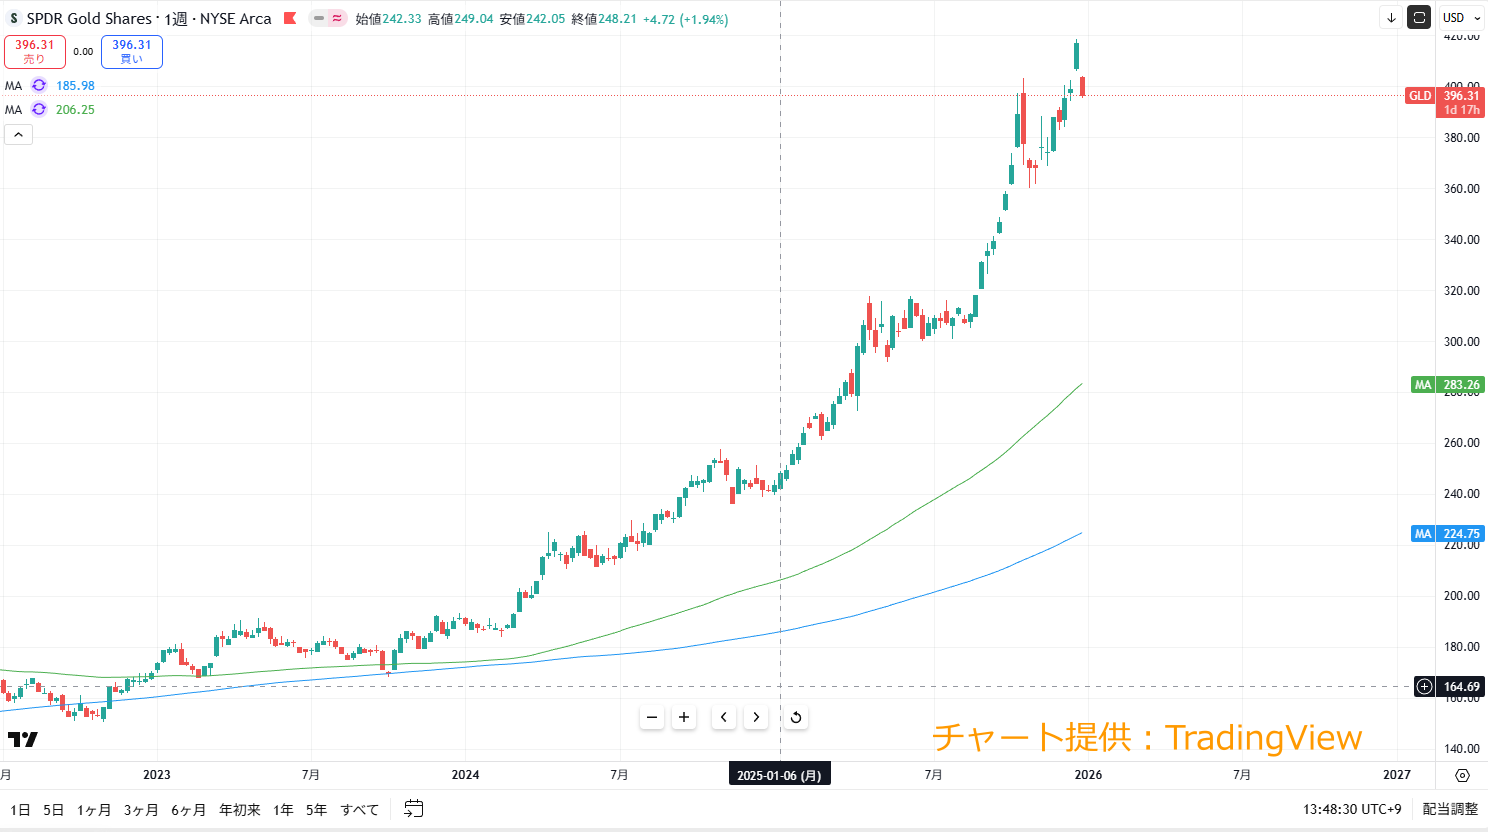Reset the chart view
This screenshot has height=832, width=1488.
point(796,717)
